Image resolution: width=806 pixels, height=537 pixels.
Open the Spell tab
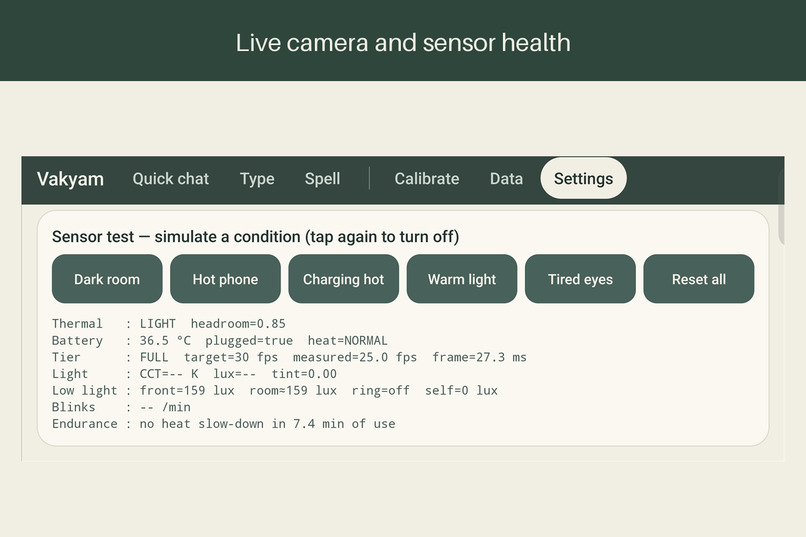(322, 178)
